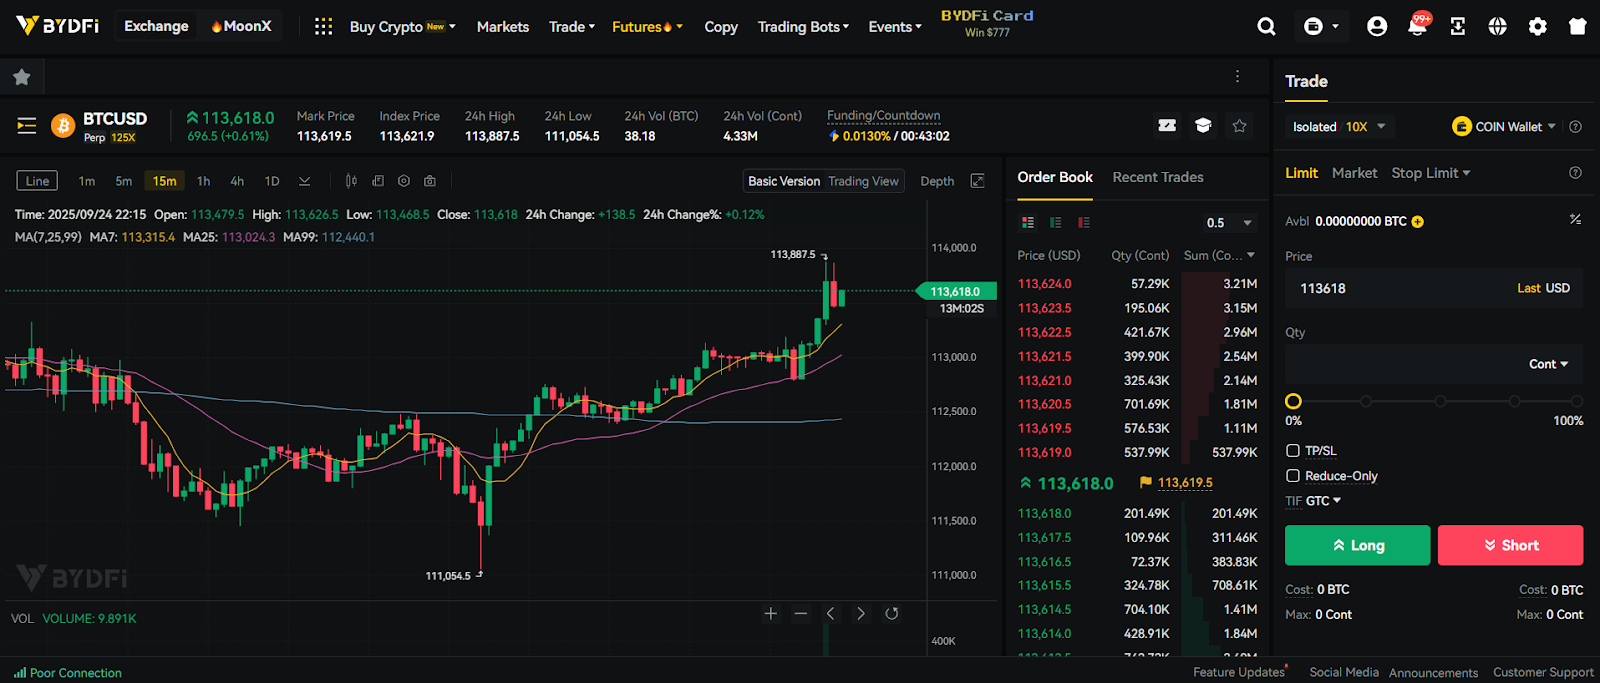Tick the Reduce-Only checkbox
The width and height of the screenshot is (1600, 683).
[1293, 476]
